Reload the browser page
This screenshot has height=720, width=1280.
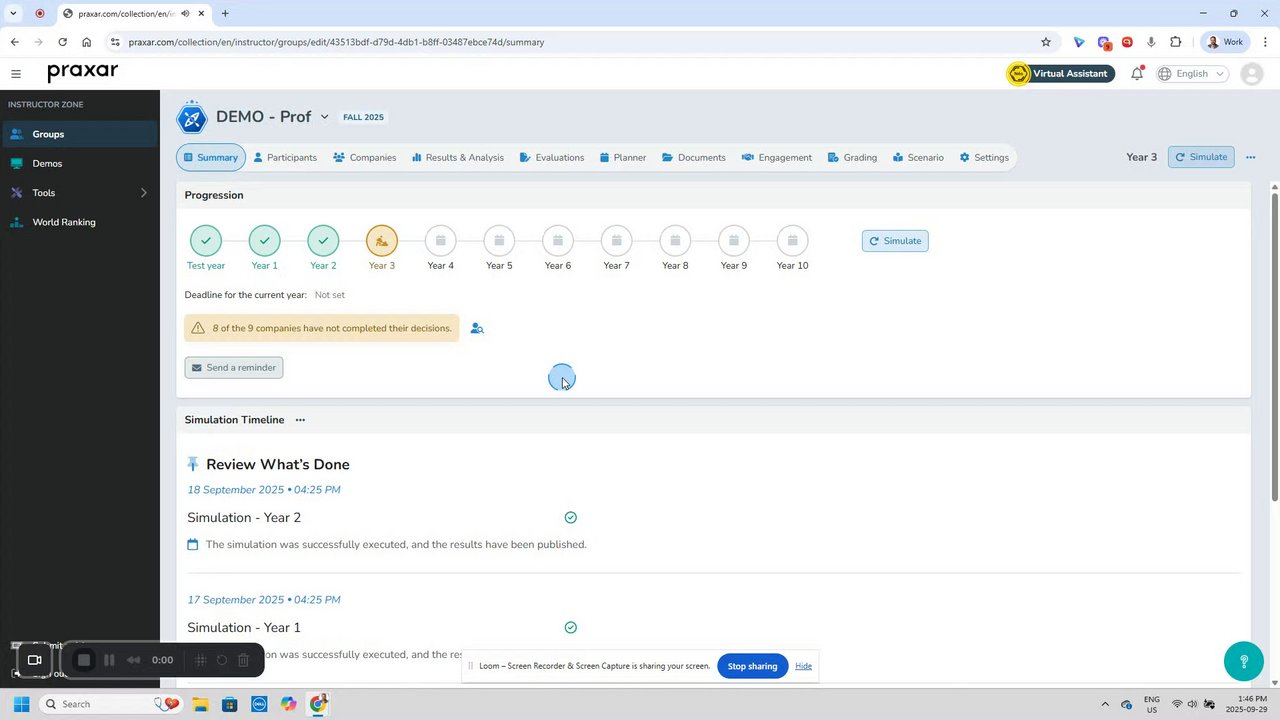point(62,42)
